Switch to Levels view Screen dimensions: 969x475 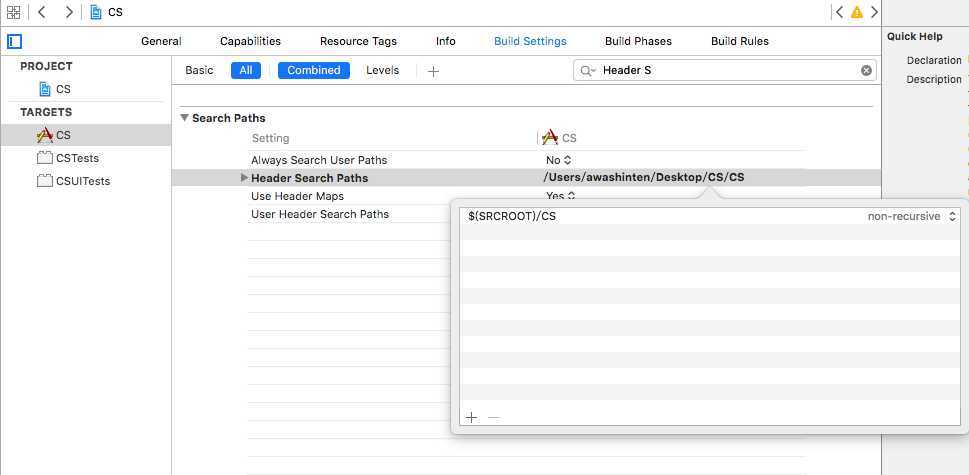[383, 70]
